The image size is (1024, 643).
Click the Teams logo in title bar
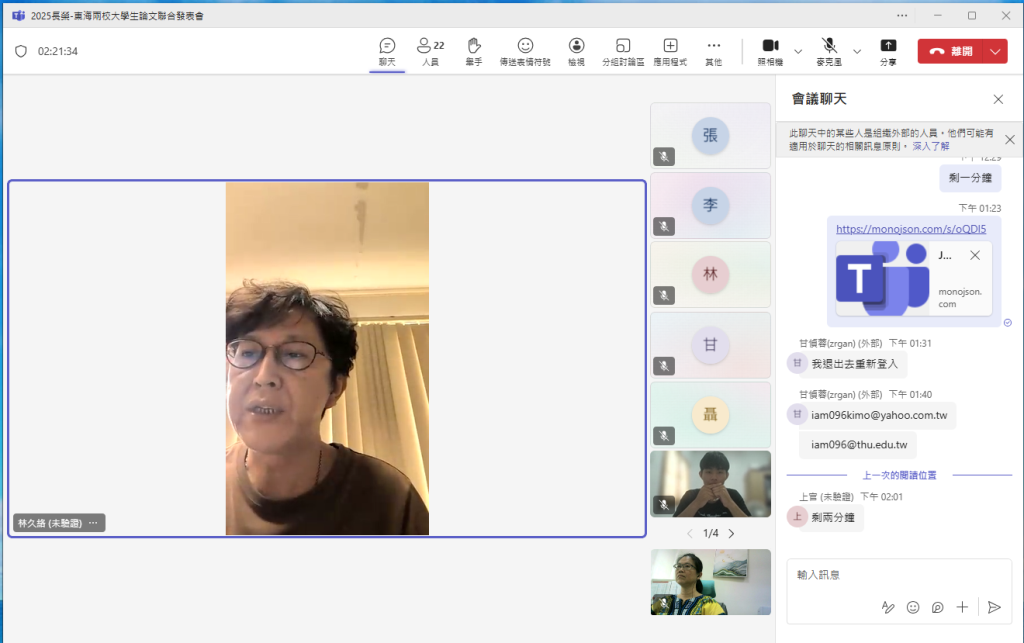point(18,15)
